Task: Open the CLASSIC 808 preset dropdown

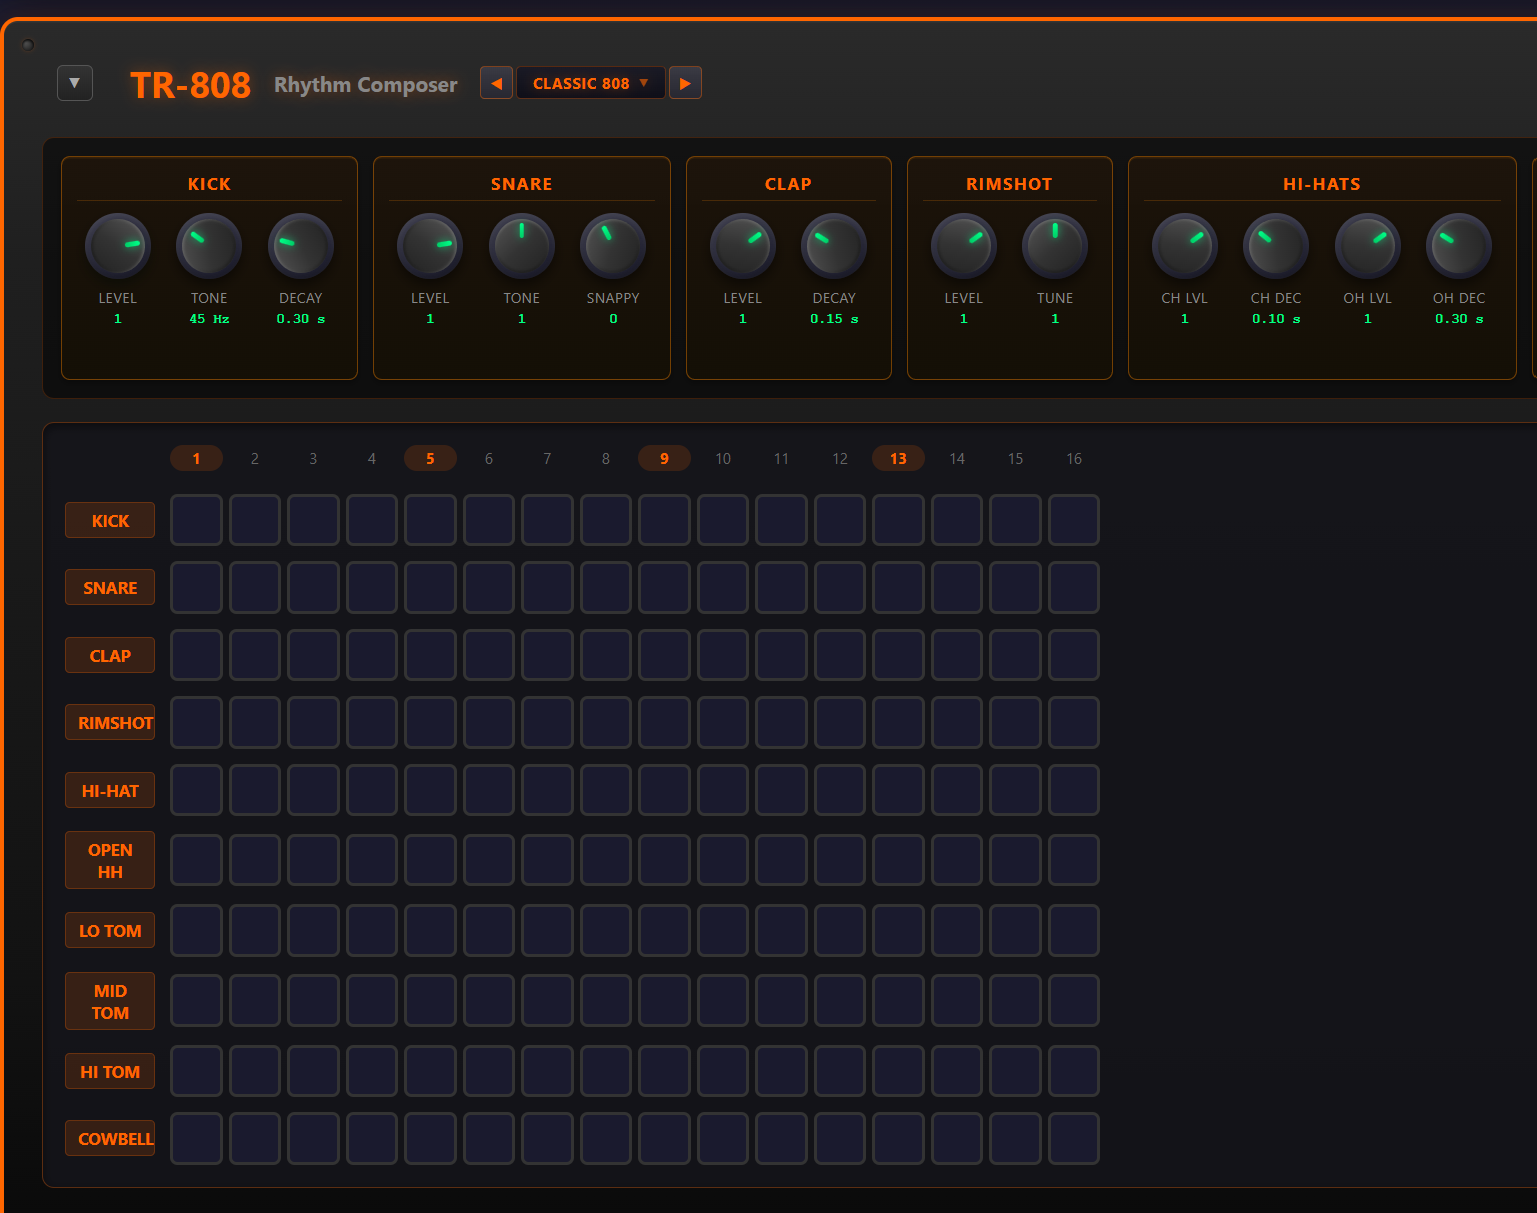Action: (590, 83)
